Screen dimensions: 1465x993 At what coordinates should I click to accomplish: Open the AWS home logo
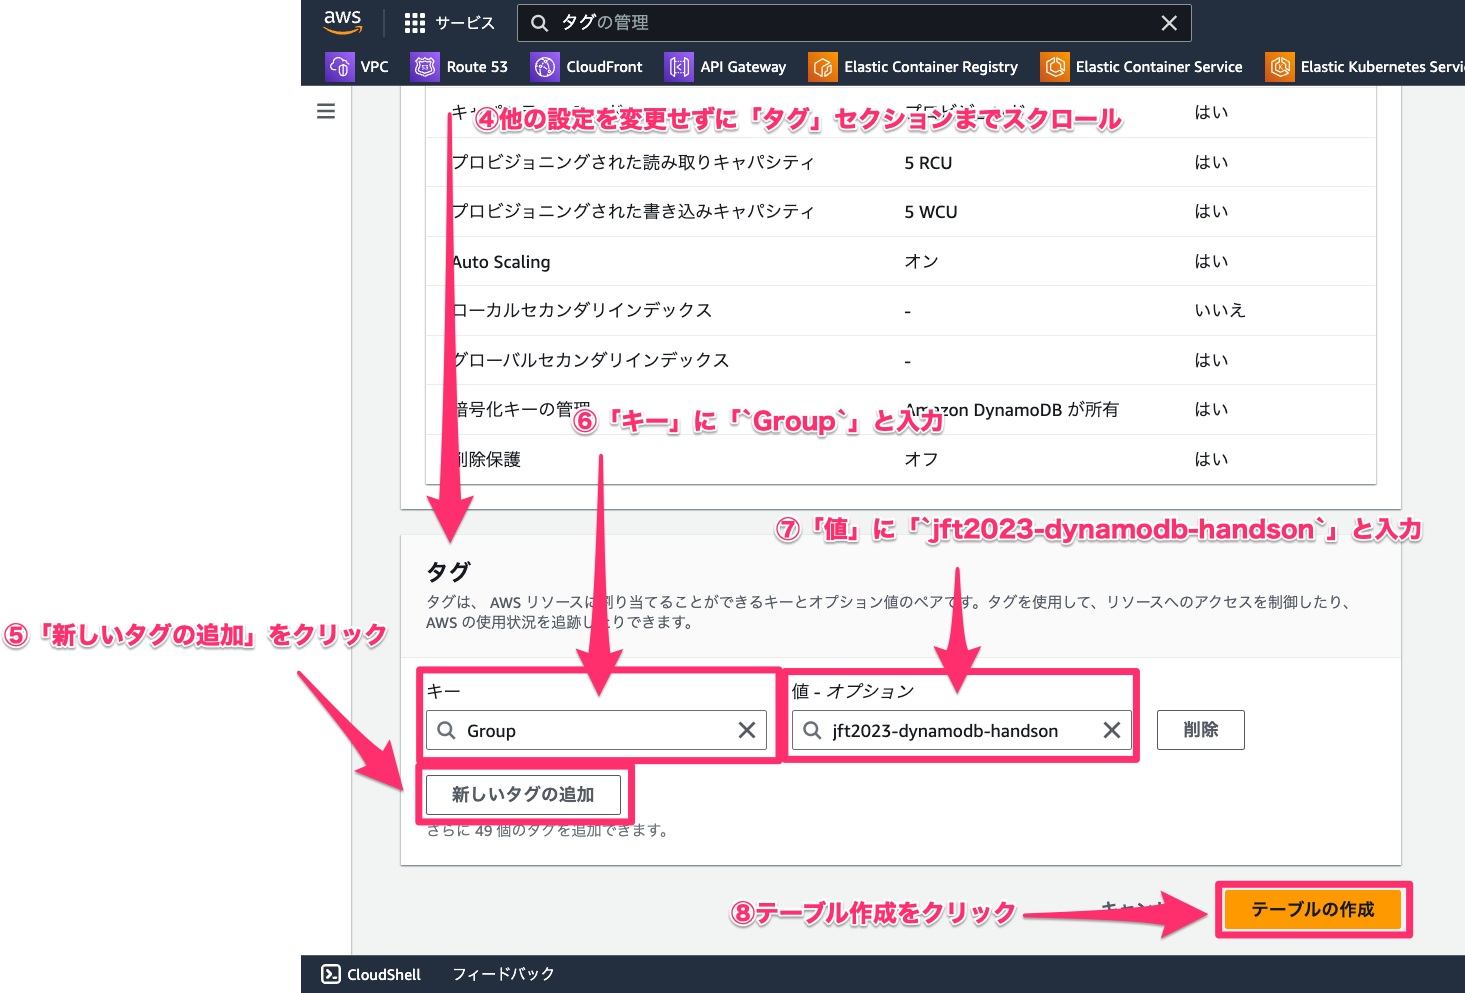coord(342,22)
